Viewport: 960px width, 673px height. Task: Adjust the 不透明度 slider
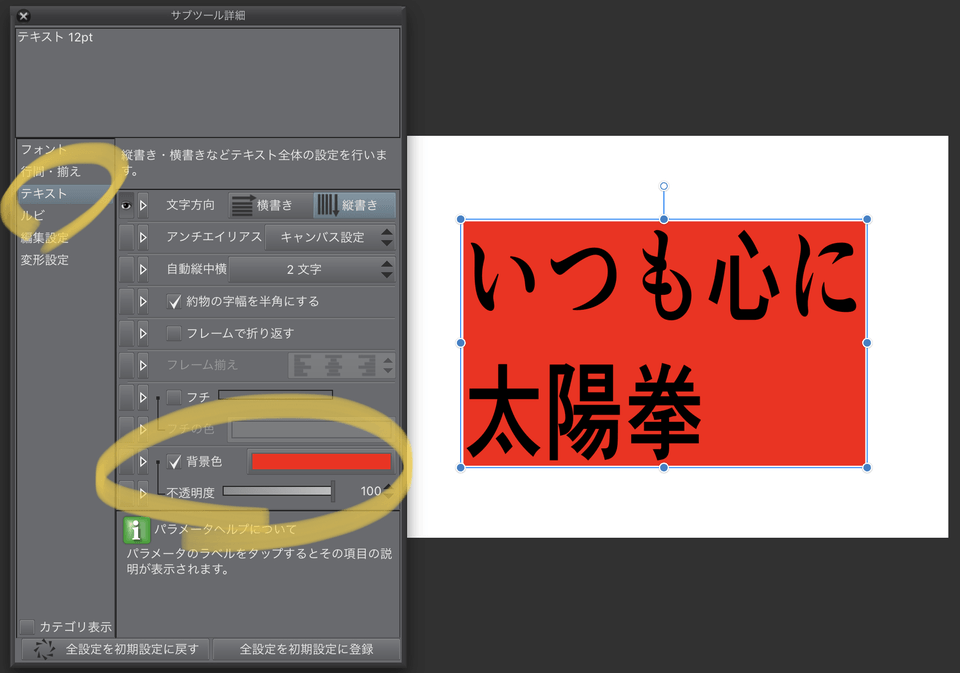tap(278, 491)
